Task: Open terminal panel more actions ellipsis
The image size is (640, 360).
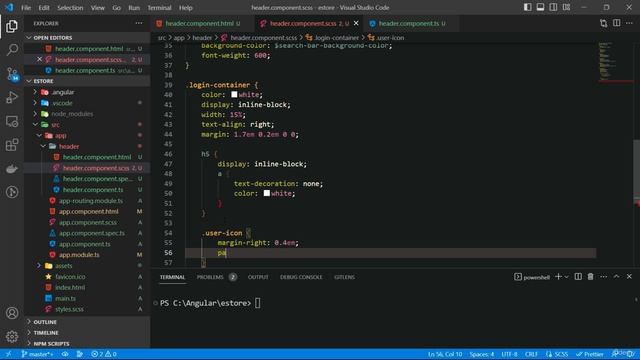Action: pos(603,277)
